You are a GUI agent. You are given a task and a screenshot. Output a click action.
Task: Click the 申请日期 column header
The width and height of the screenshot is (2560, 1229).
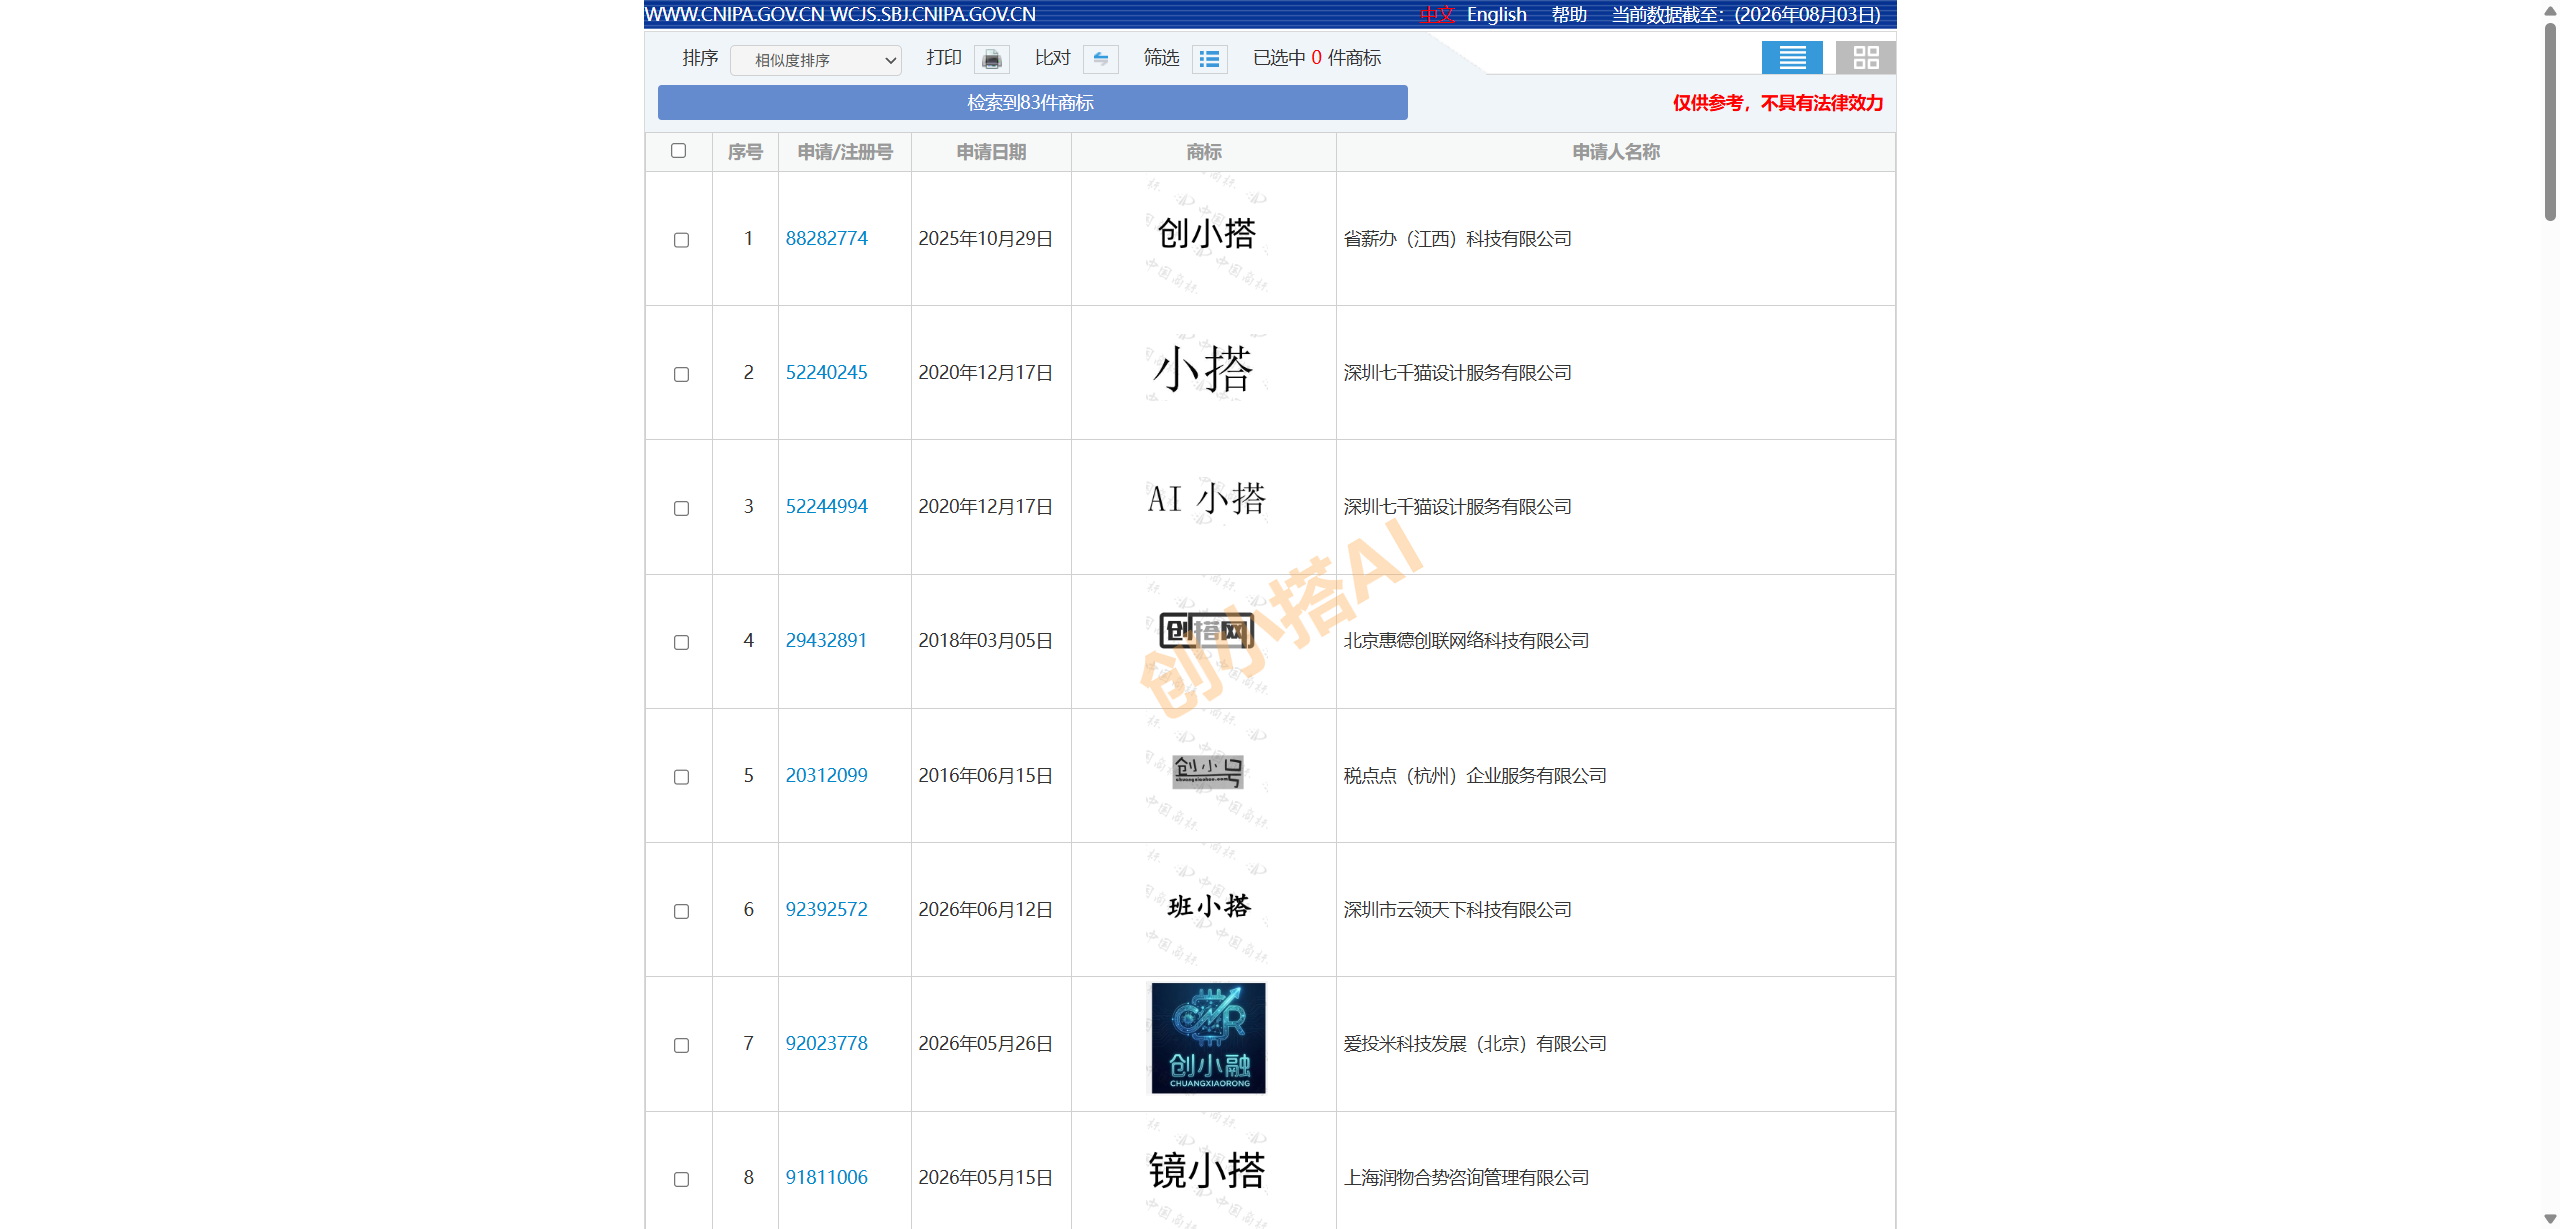click(991, 152)
